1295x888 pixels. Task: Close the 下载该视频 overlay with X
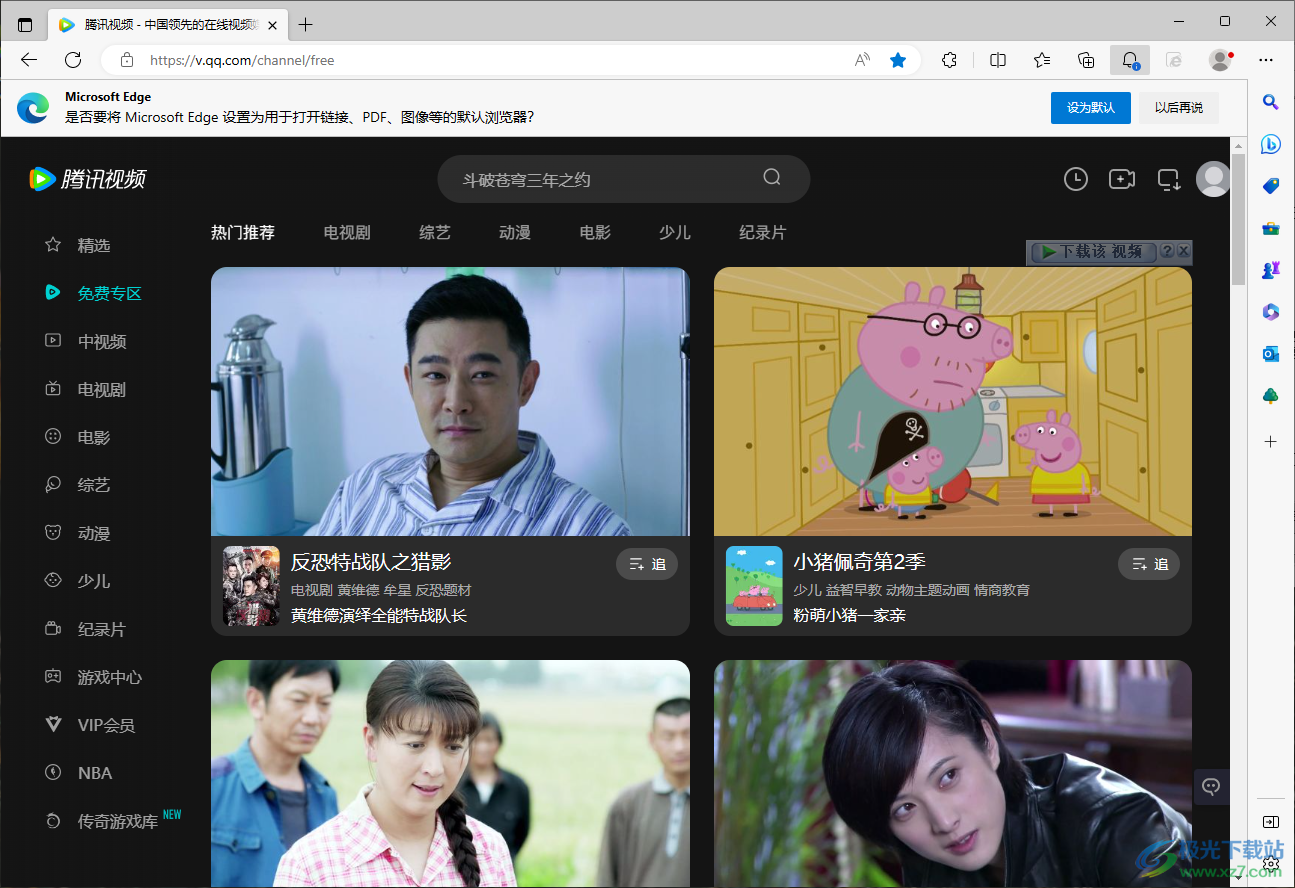pos(1183,252)
